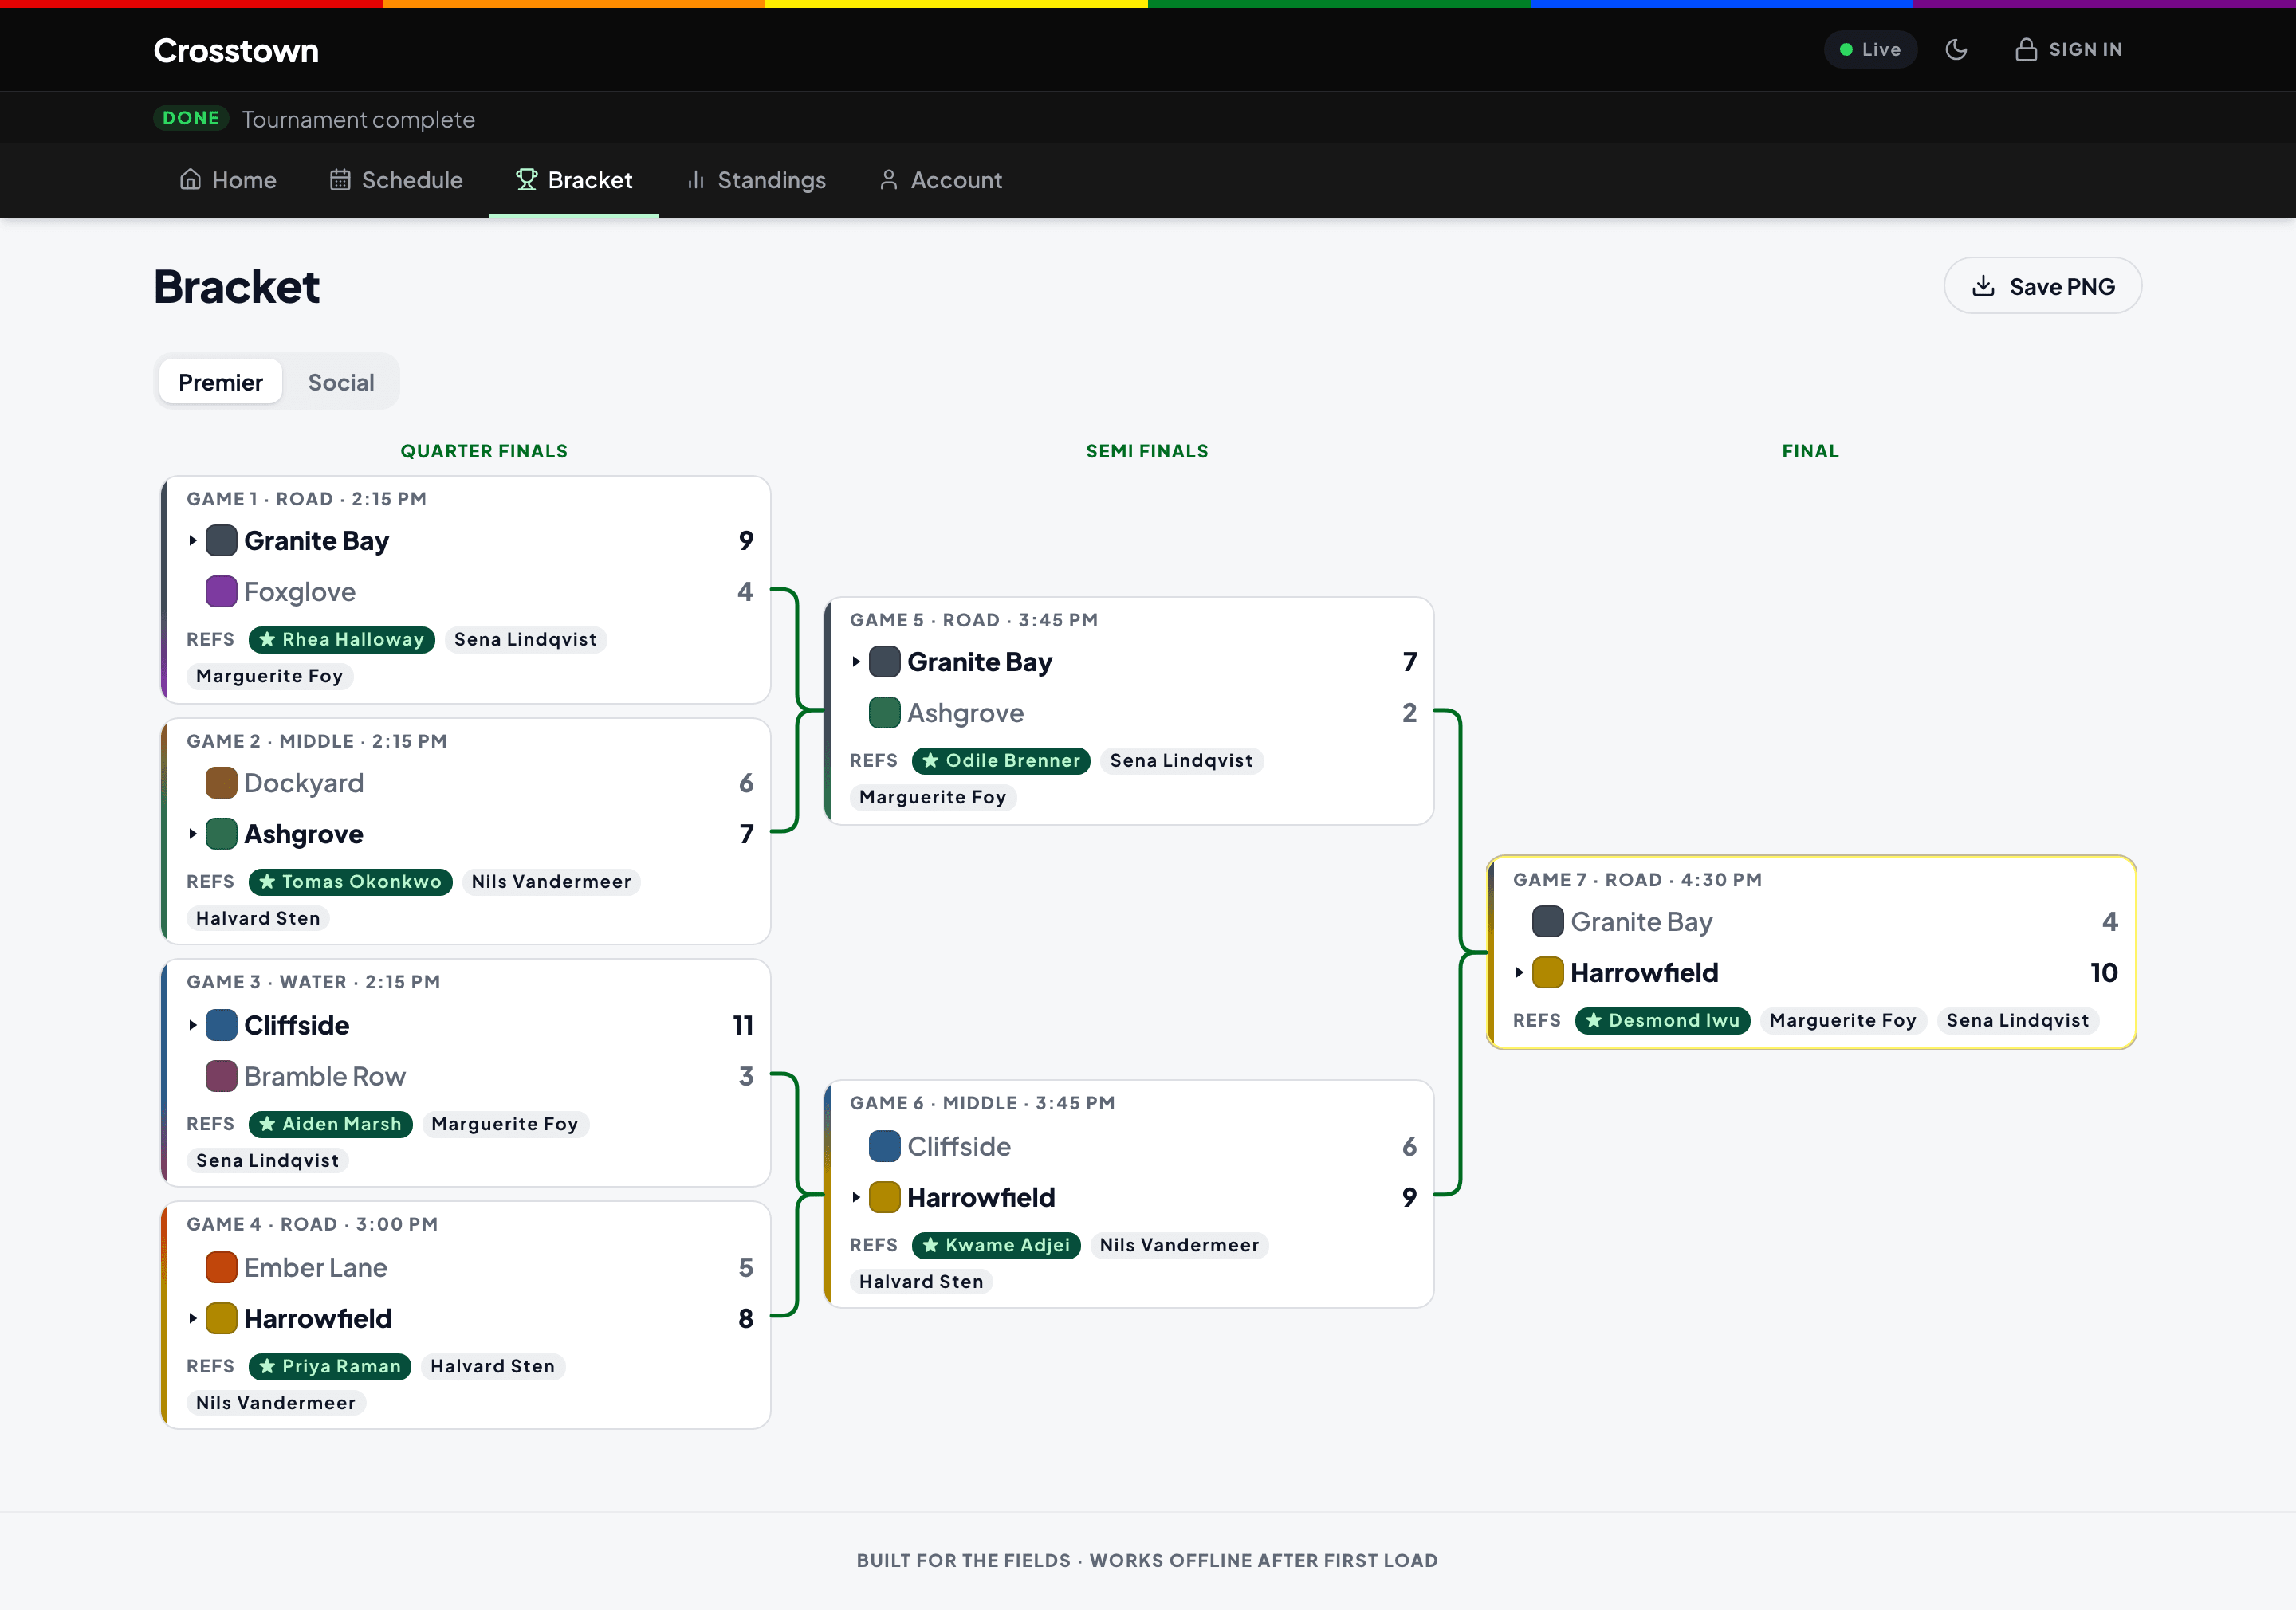2296x1610 pixels.
Task: Click the Account person icon
Action: pyautogui.click(x=888, y=179)
